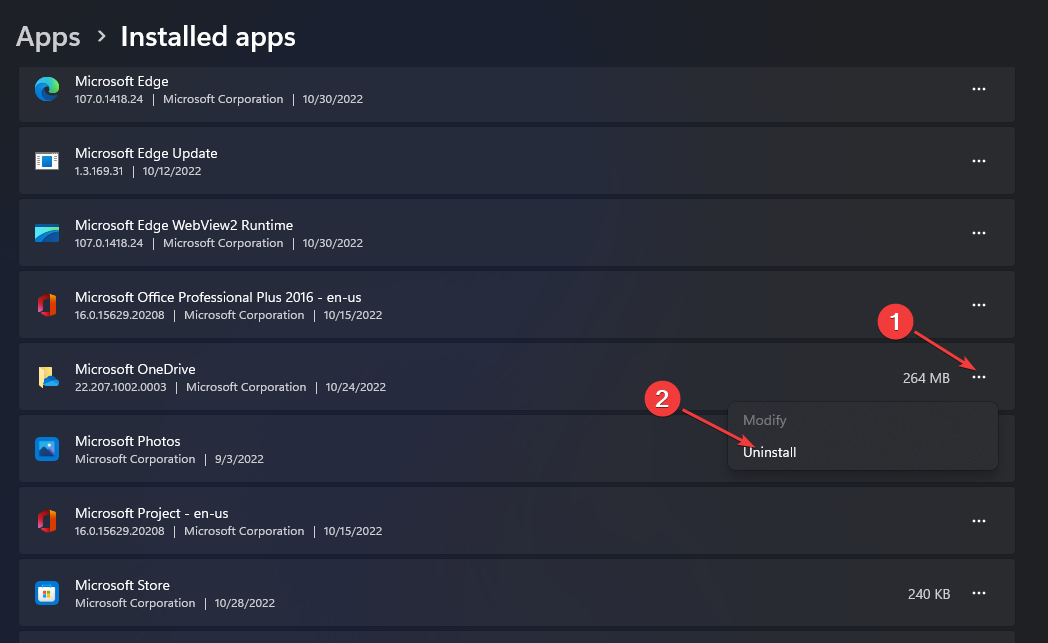
Task: Click Edge Update install date 10/12/2022
Action: (172, 171)
